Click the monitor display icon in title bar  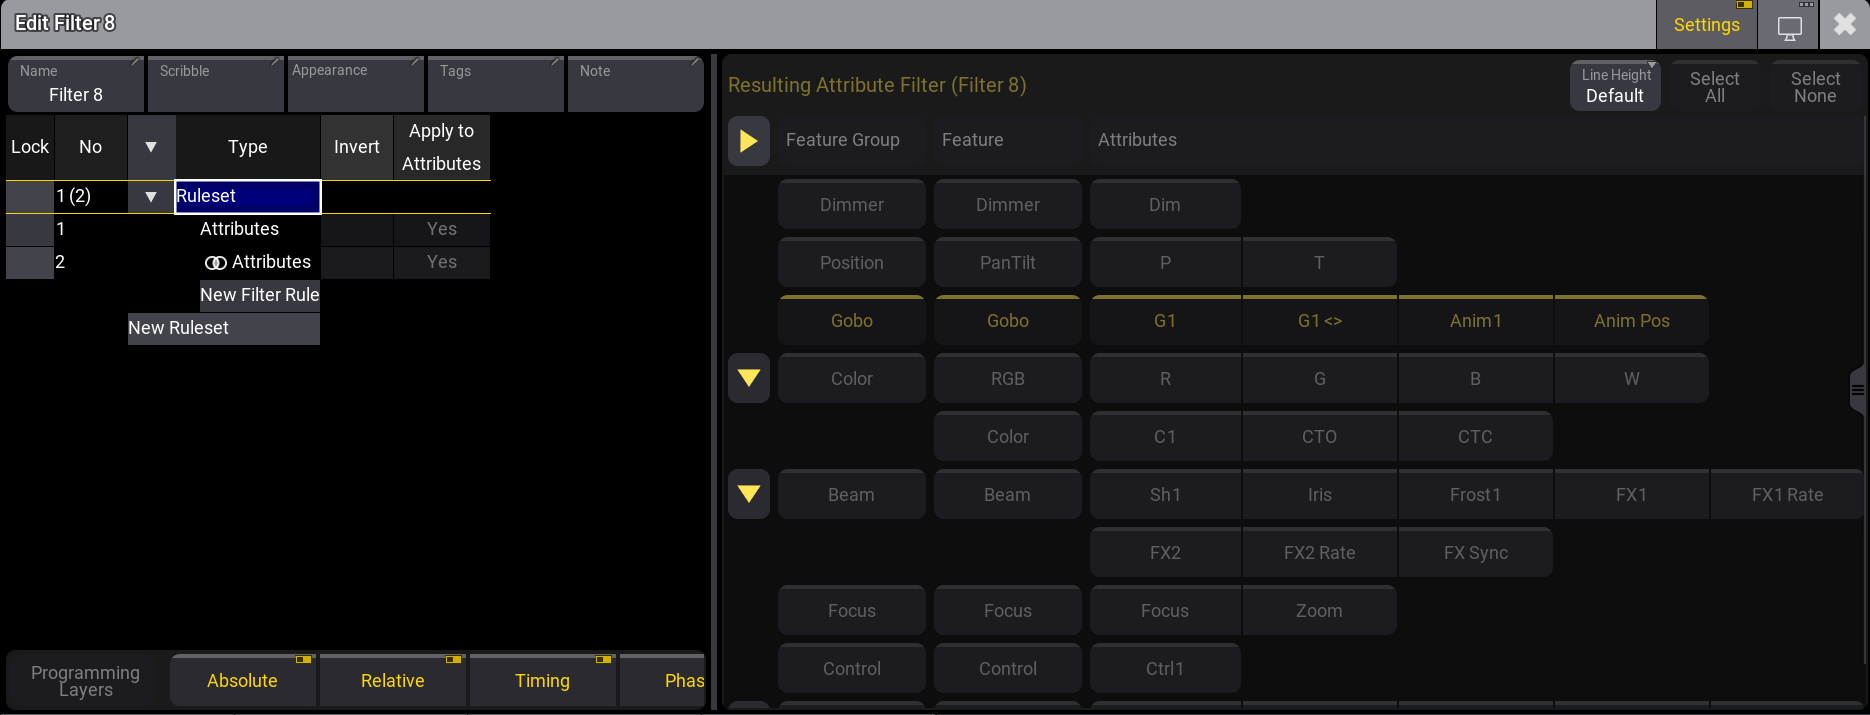1789,27
